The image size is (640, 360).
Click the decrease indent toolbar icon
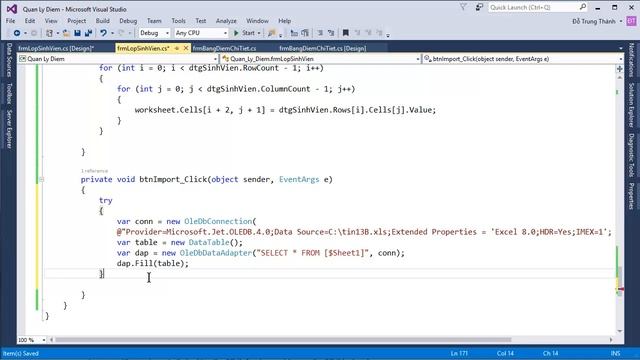pyautogui.click(x=294, y=33)
